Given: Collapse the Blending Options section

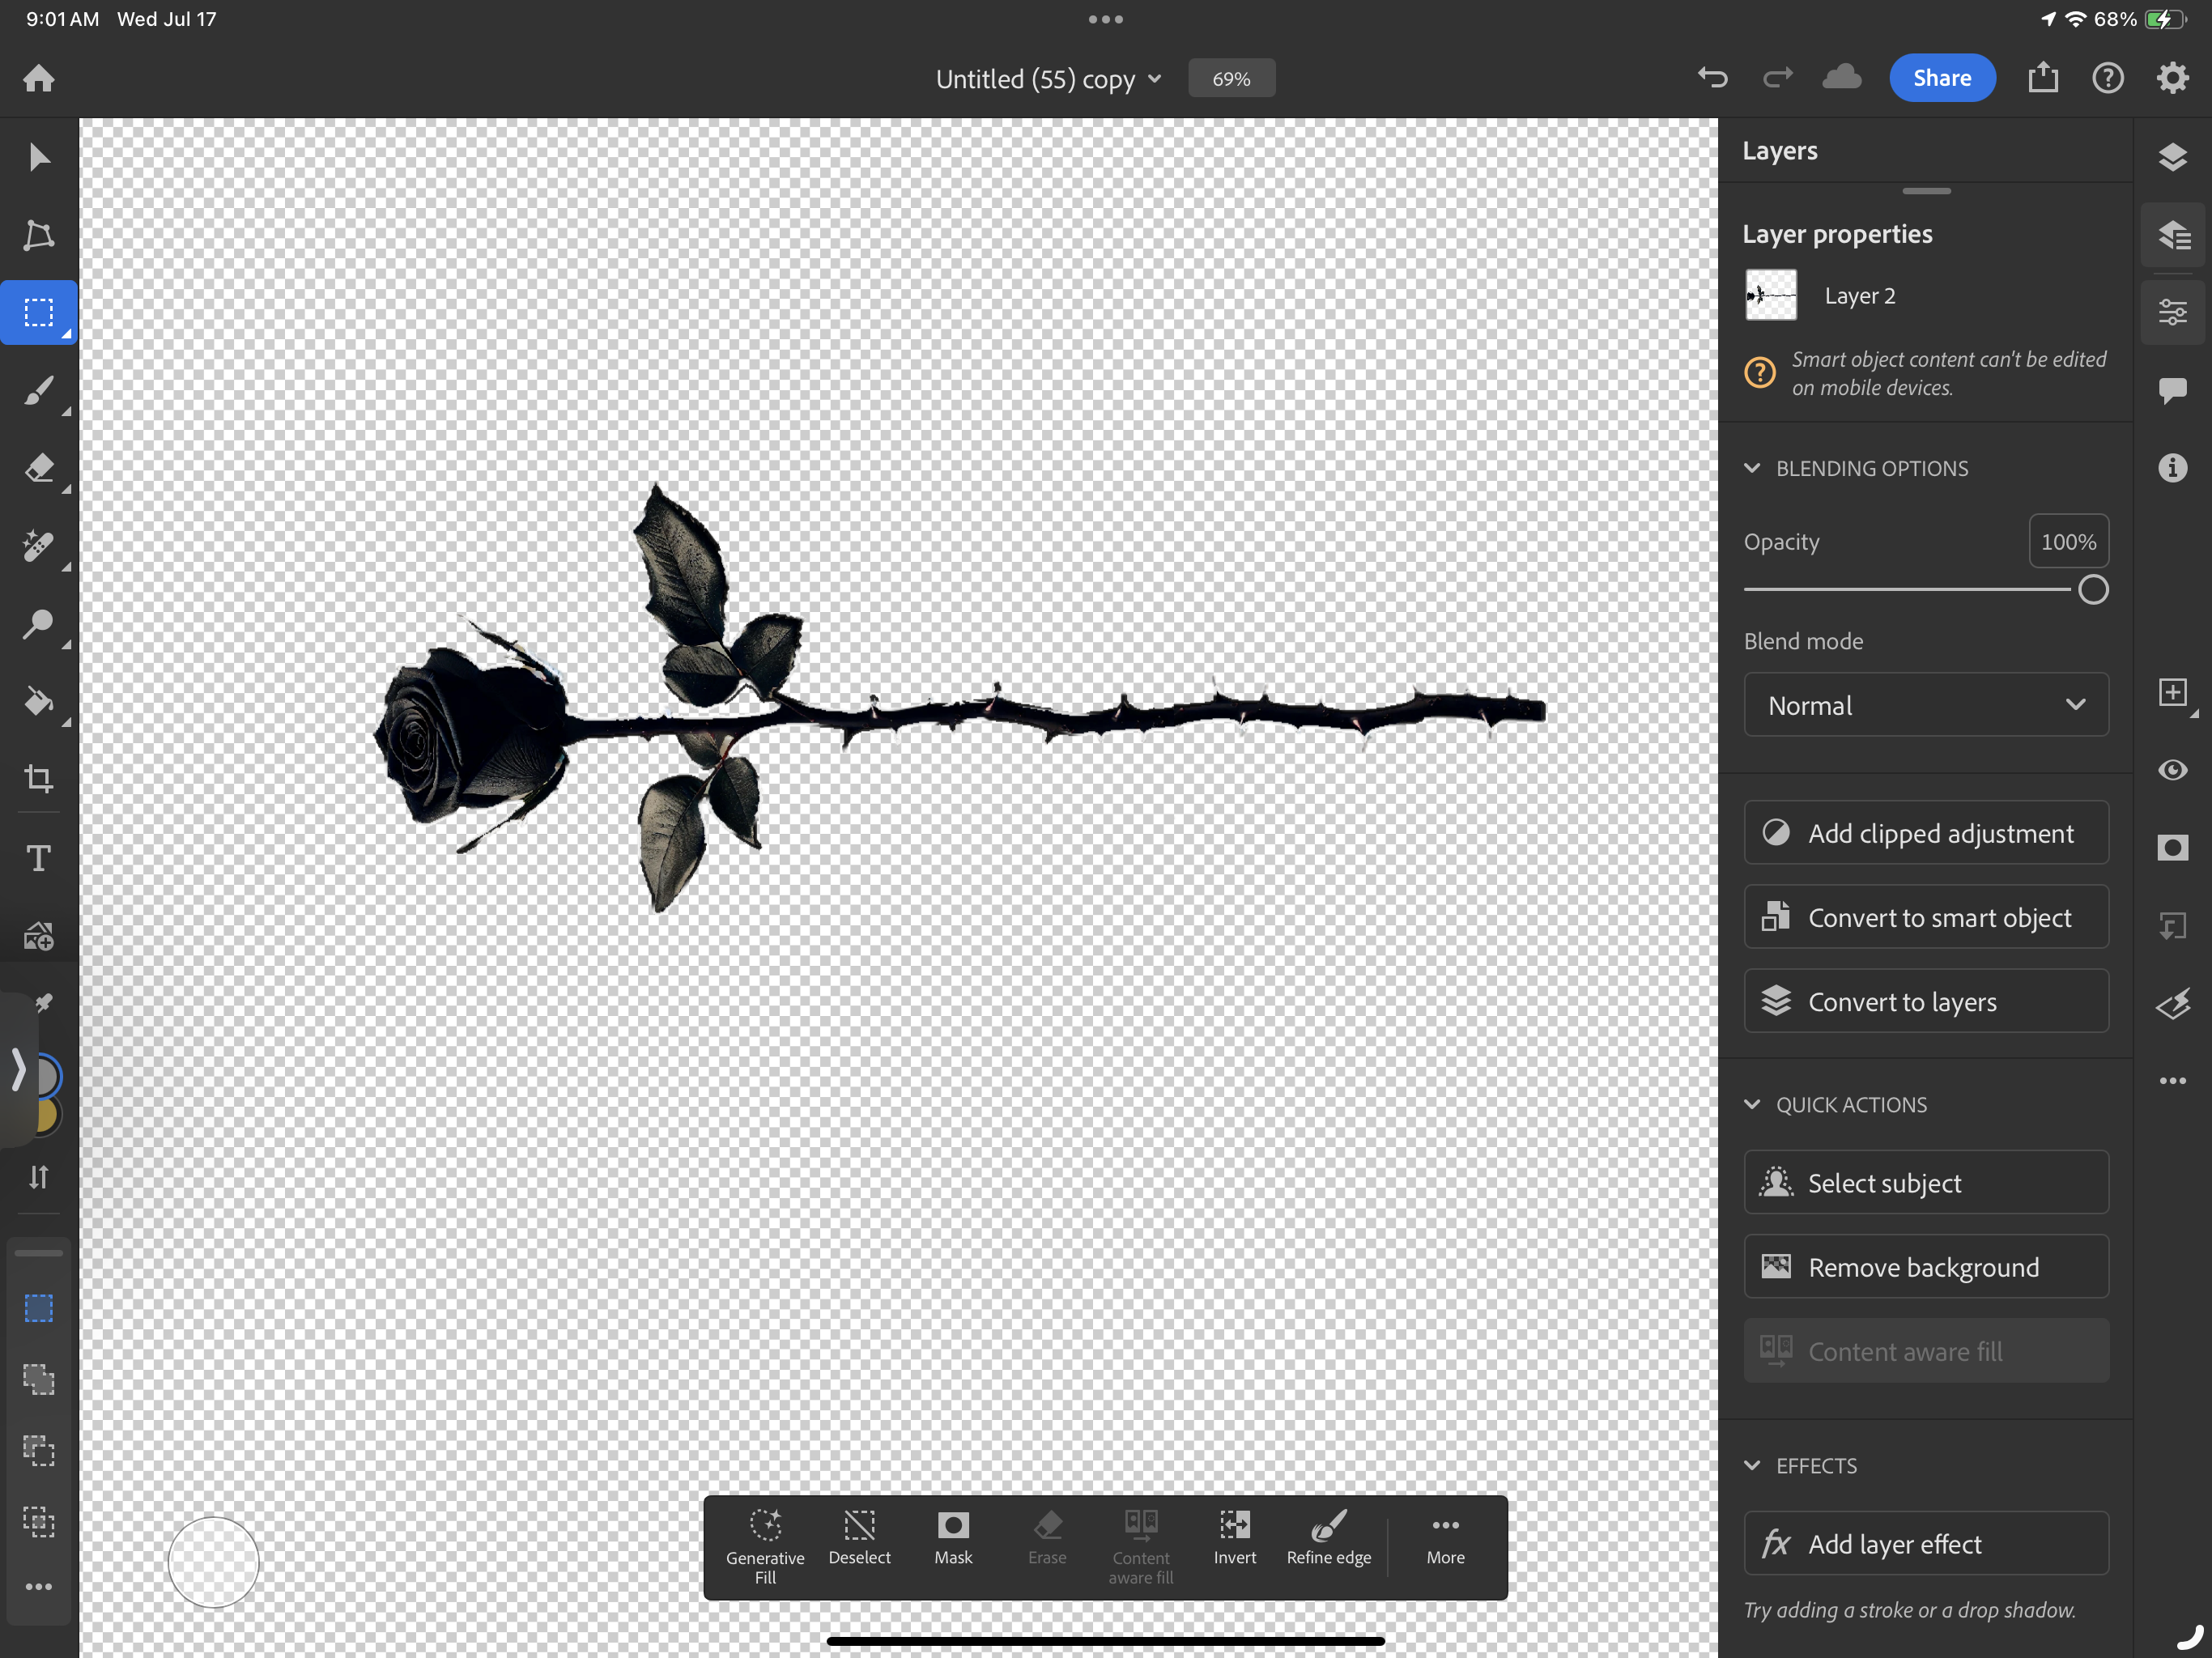Looking at the screenshot, I should pos(1753,468).
